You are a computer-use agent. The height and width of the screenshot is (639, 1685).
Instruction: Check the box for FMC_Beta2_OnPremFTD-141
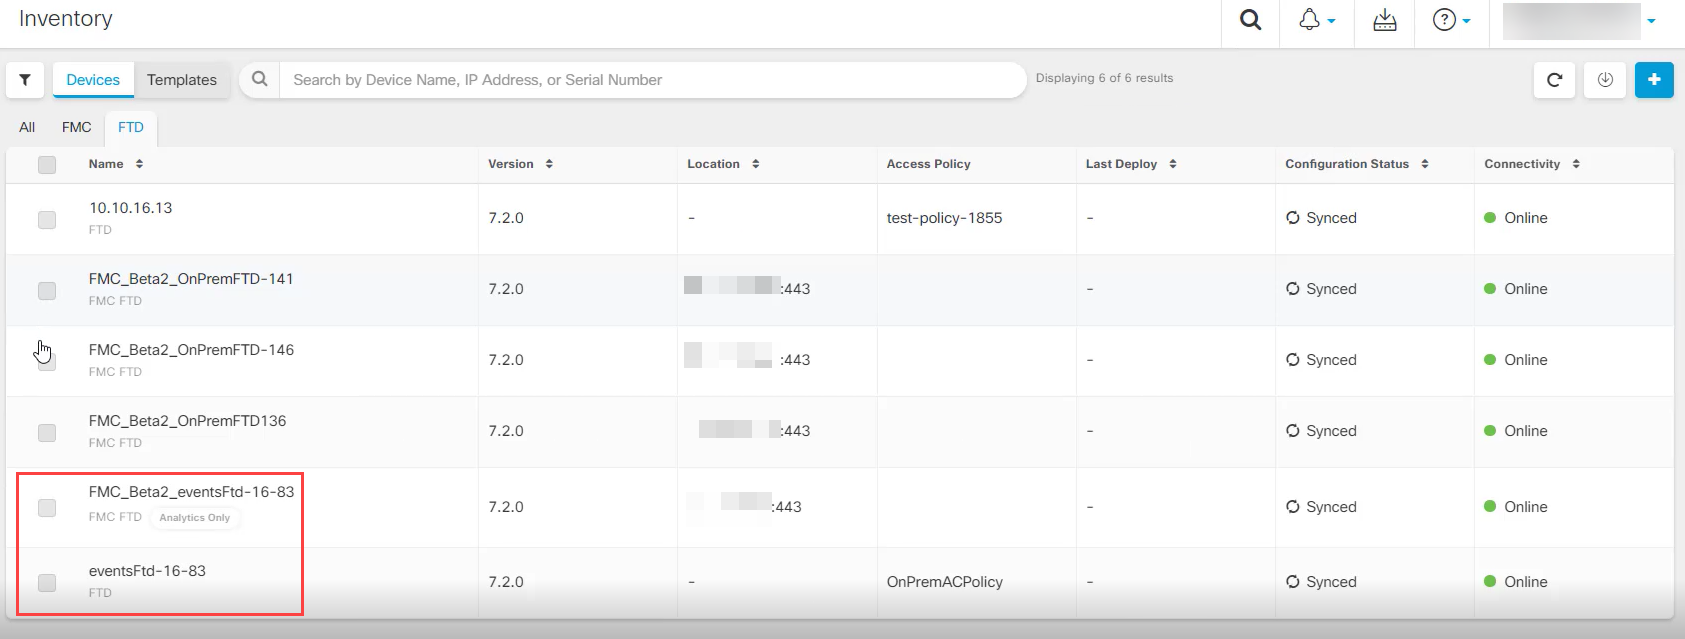point(47,290)
